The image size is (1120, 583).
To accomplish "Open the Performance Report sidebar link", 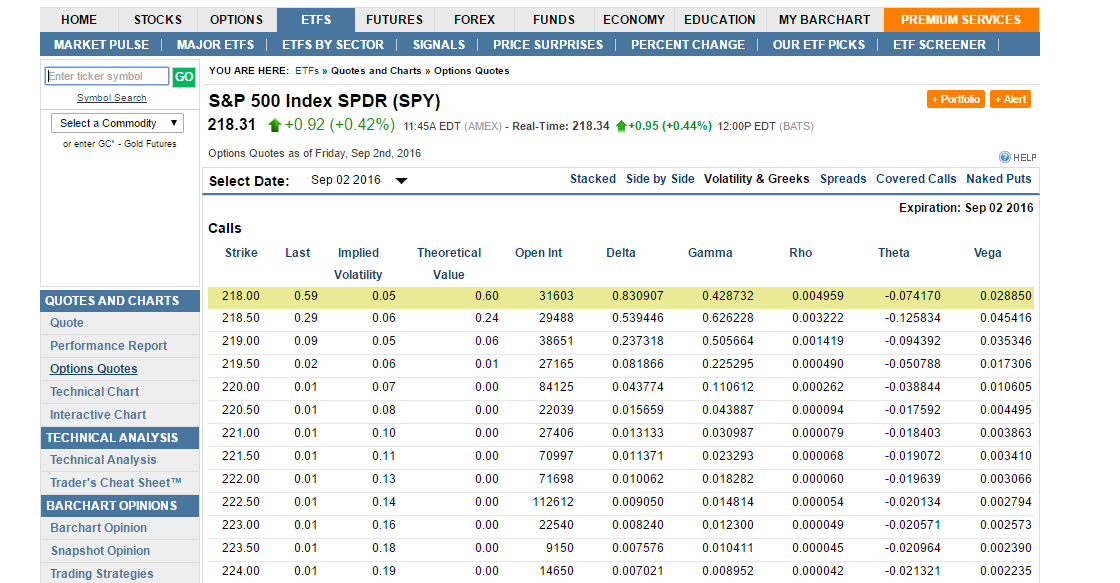I will (109, 346).
